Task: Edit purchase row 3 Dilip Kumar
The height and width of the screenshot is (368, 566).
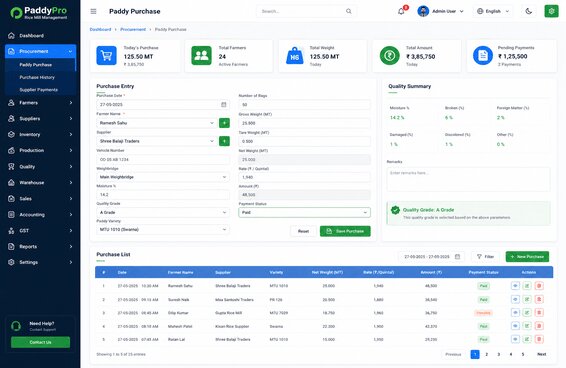Action: click(527, 313)
